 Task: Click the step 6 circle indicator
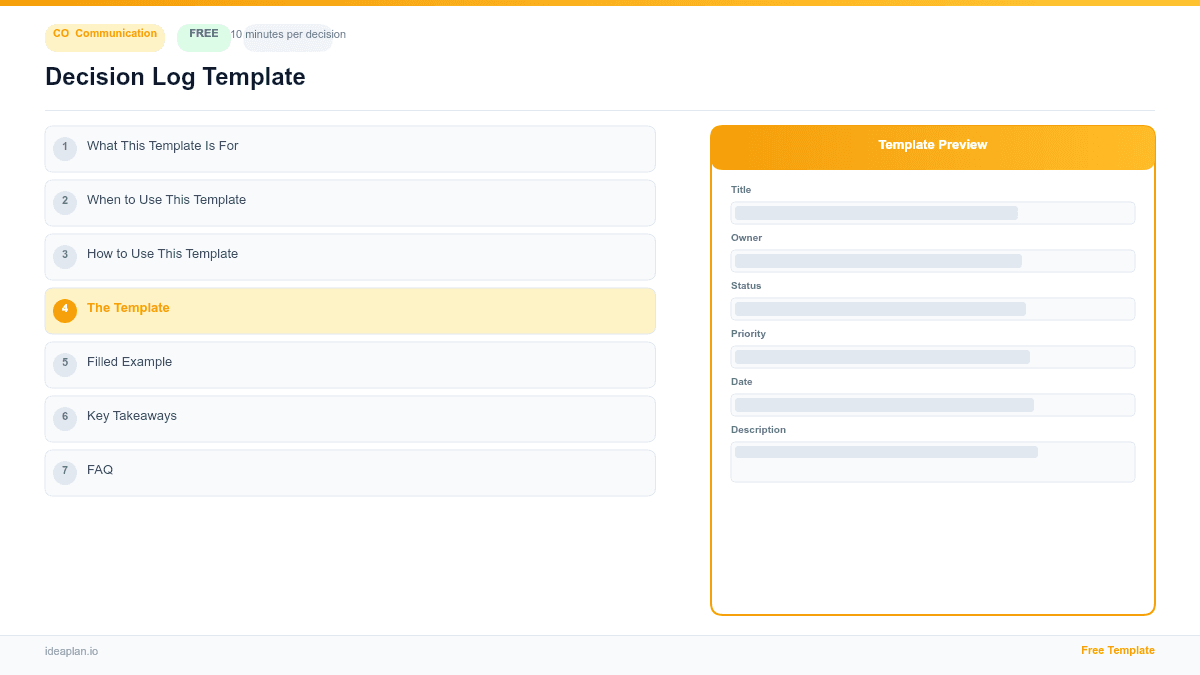click(65, 417)
